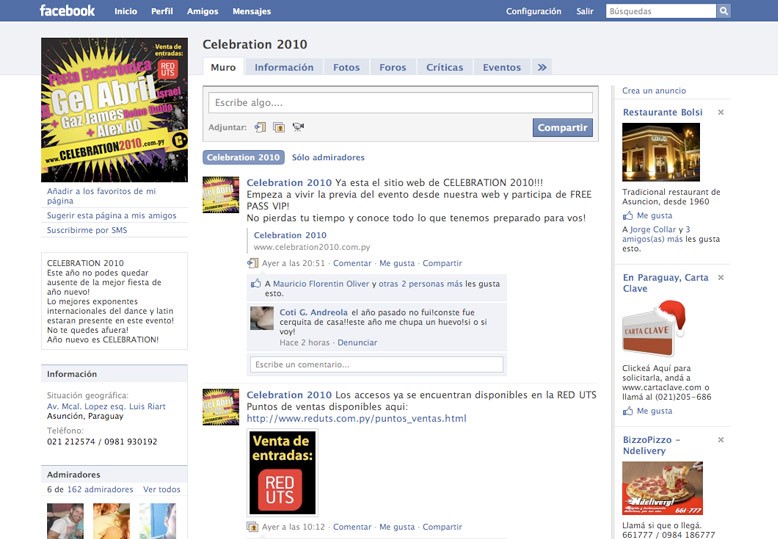Screen dimensions: 778x539
Task: Click the link icon beside 'Ayer a las 20:51'
Action: click(x=253, y=263)
